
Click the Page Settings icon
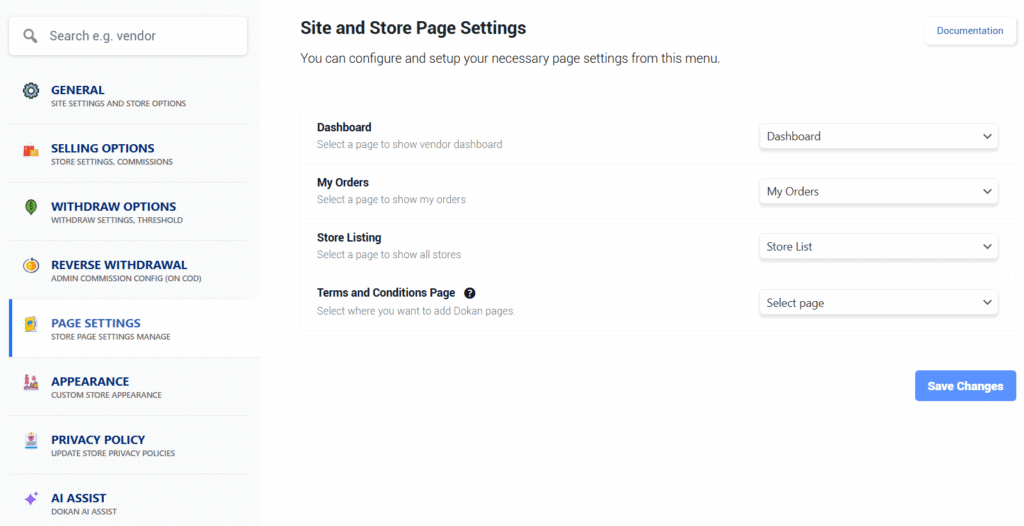31,325
